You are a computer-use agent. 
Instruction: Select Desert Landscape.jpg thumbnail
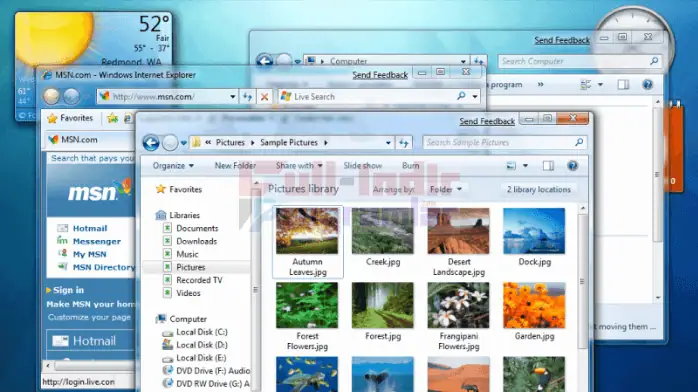coord(459,231)
